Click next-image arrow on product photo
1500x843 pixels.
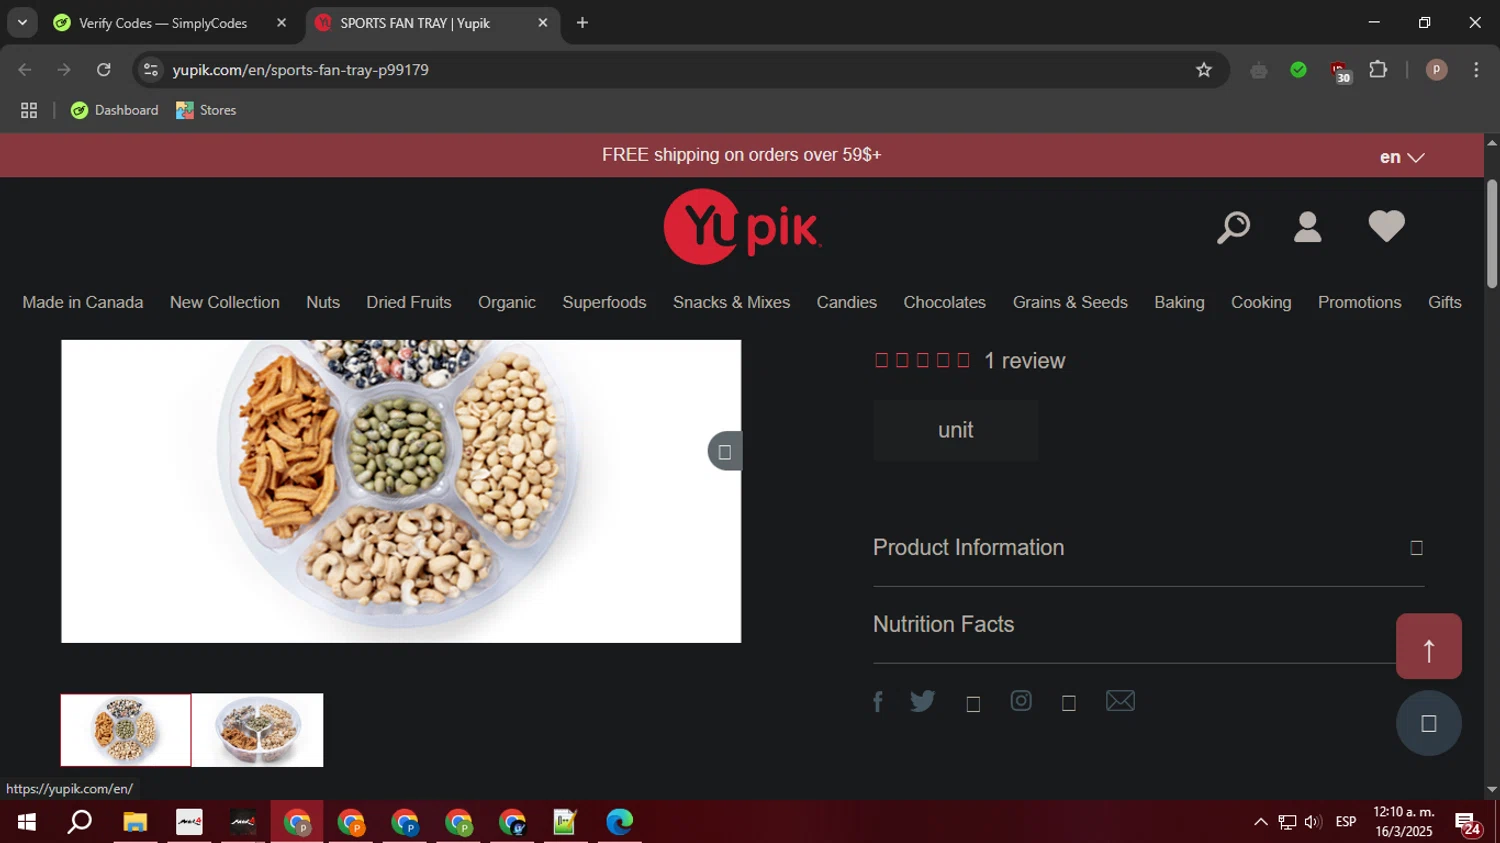pyautogui.click(x=725, y=451)
